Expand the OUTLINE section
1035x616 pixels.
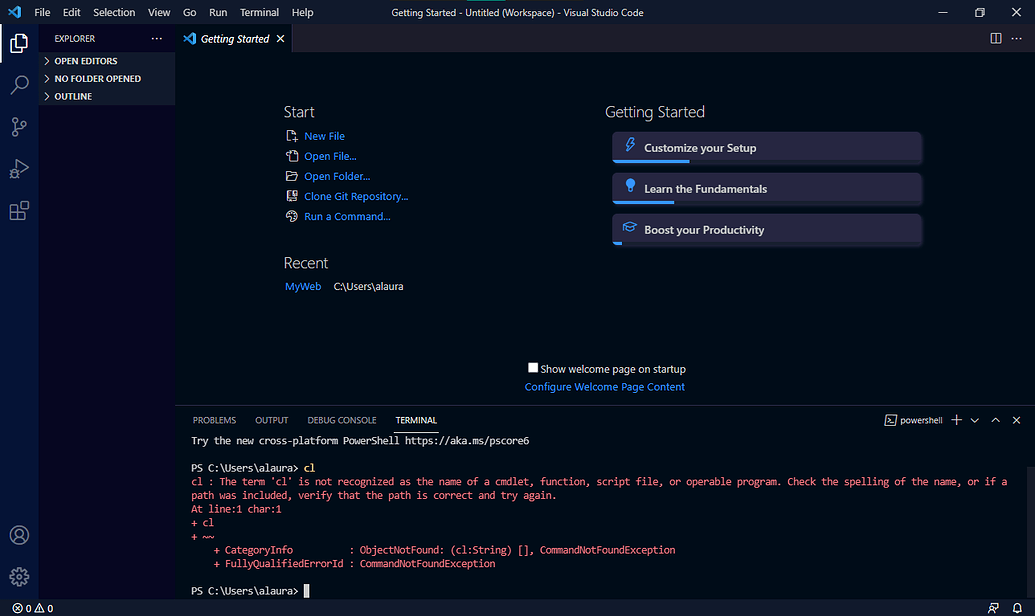72,96
